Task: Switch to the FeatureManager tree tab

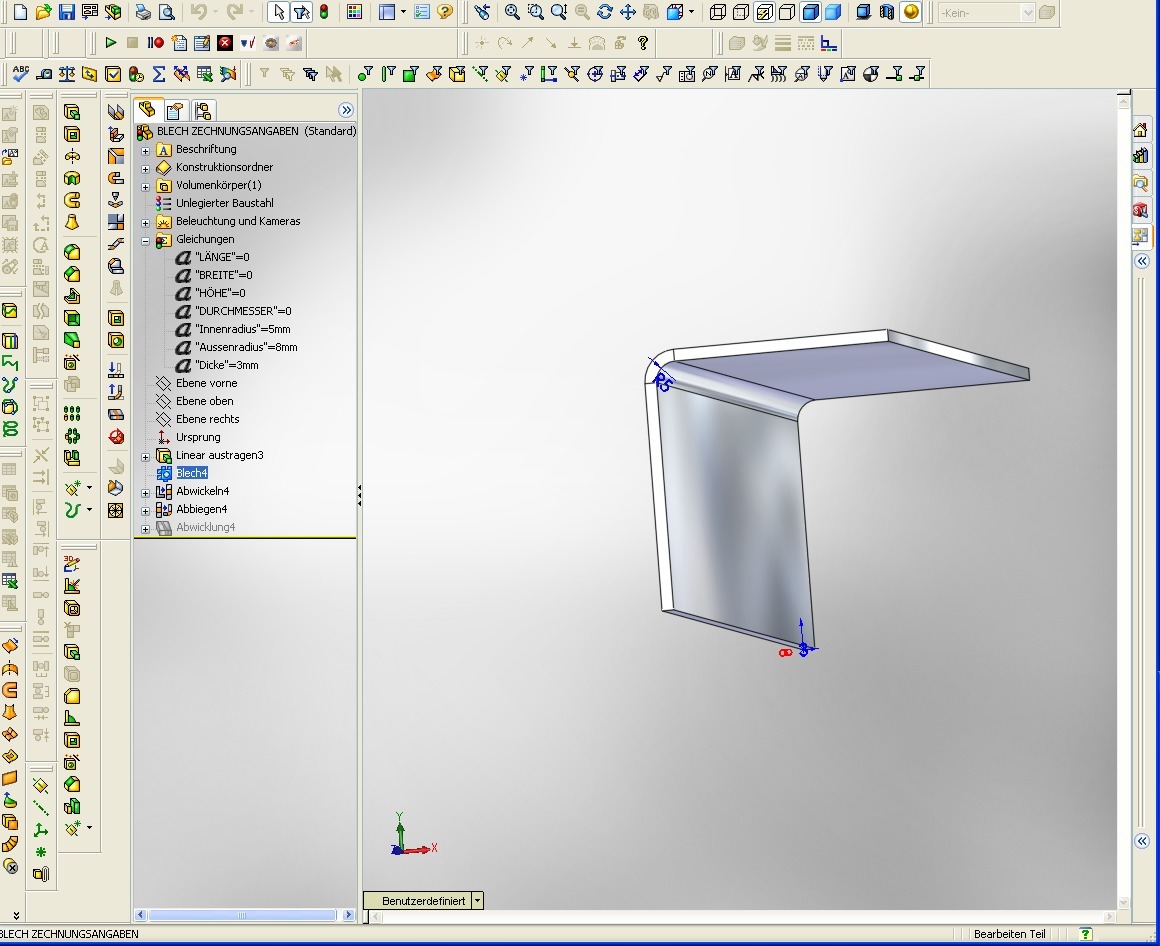Action: pos(147,110)
